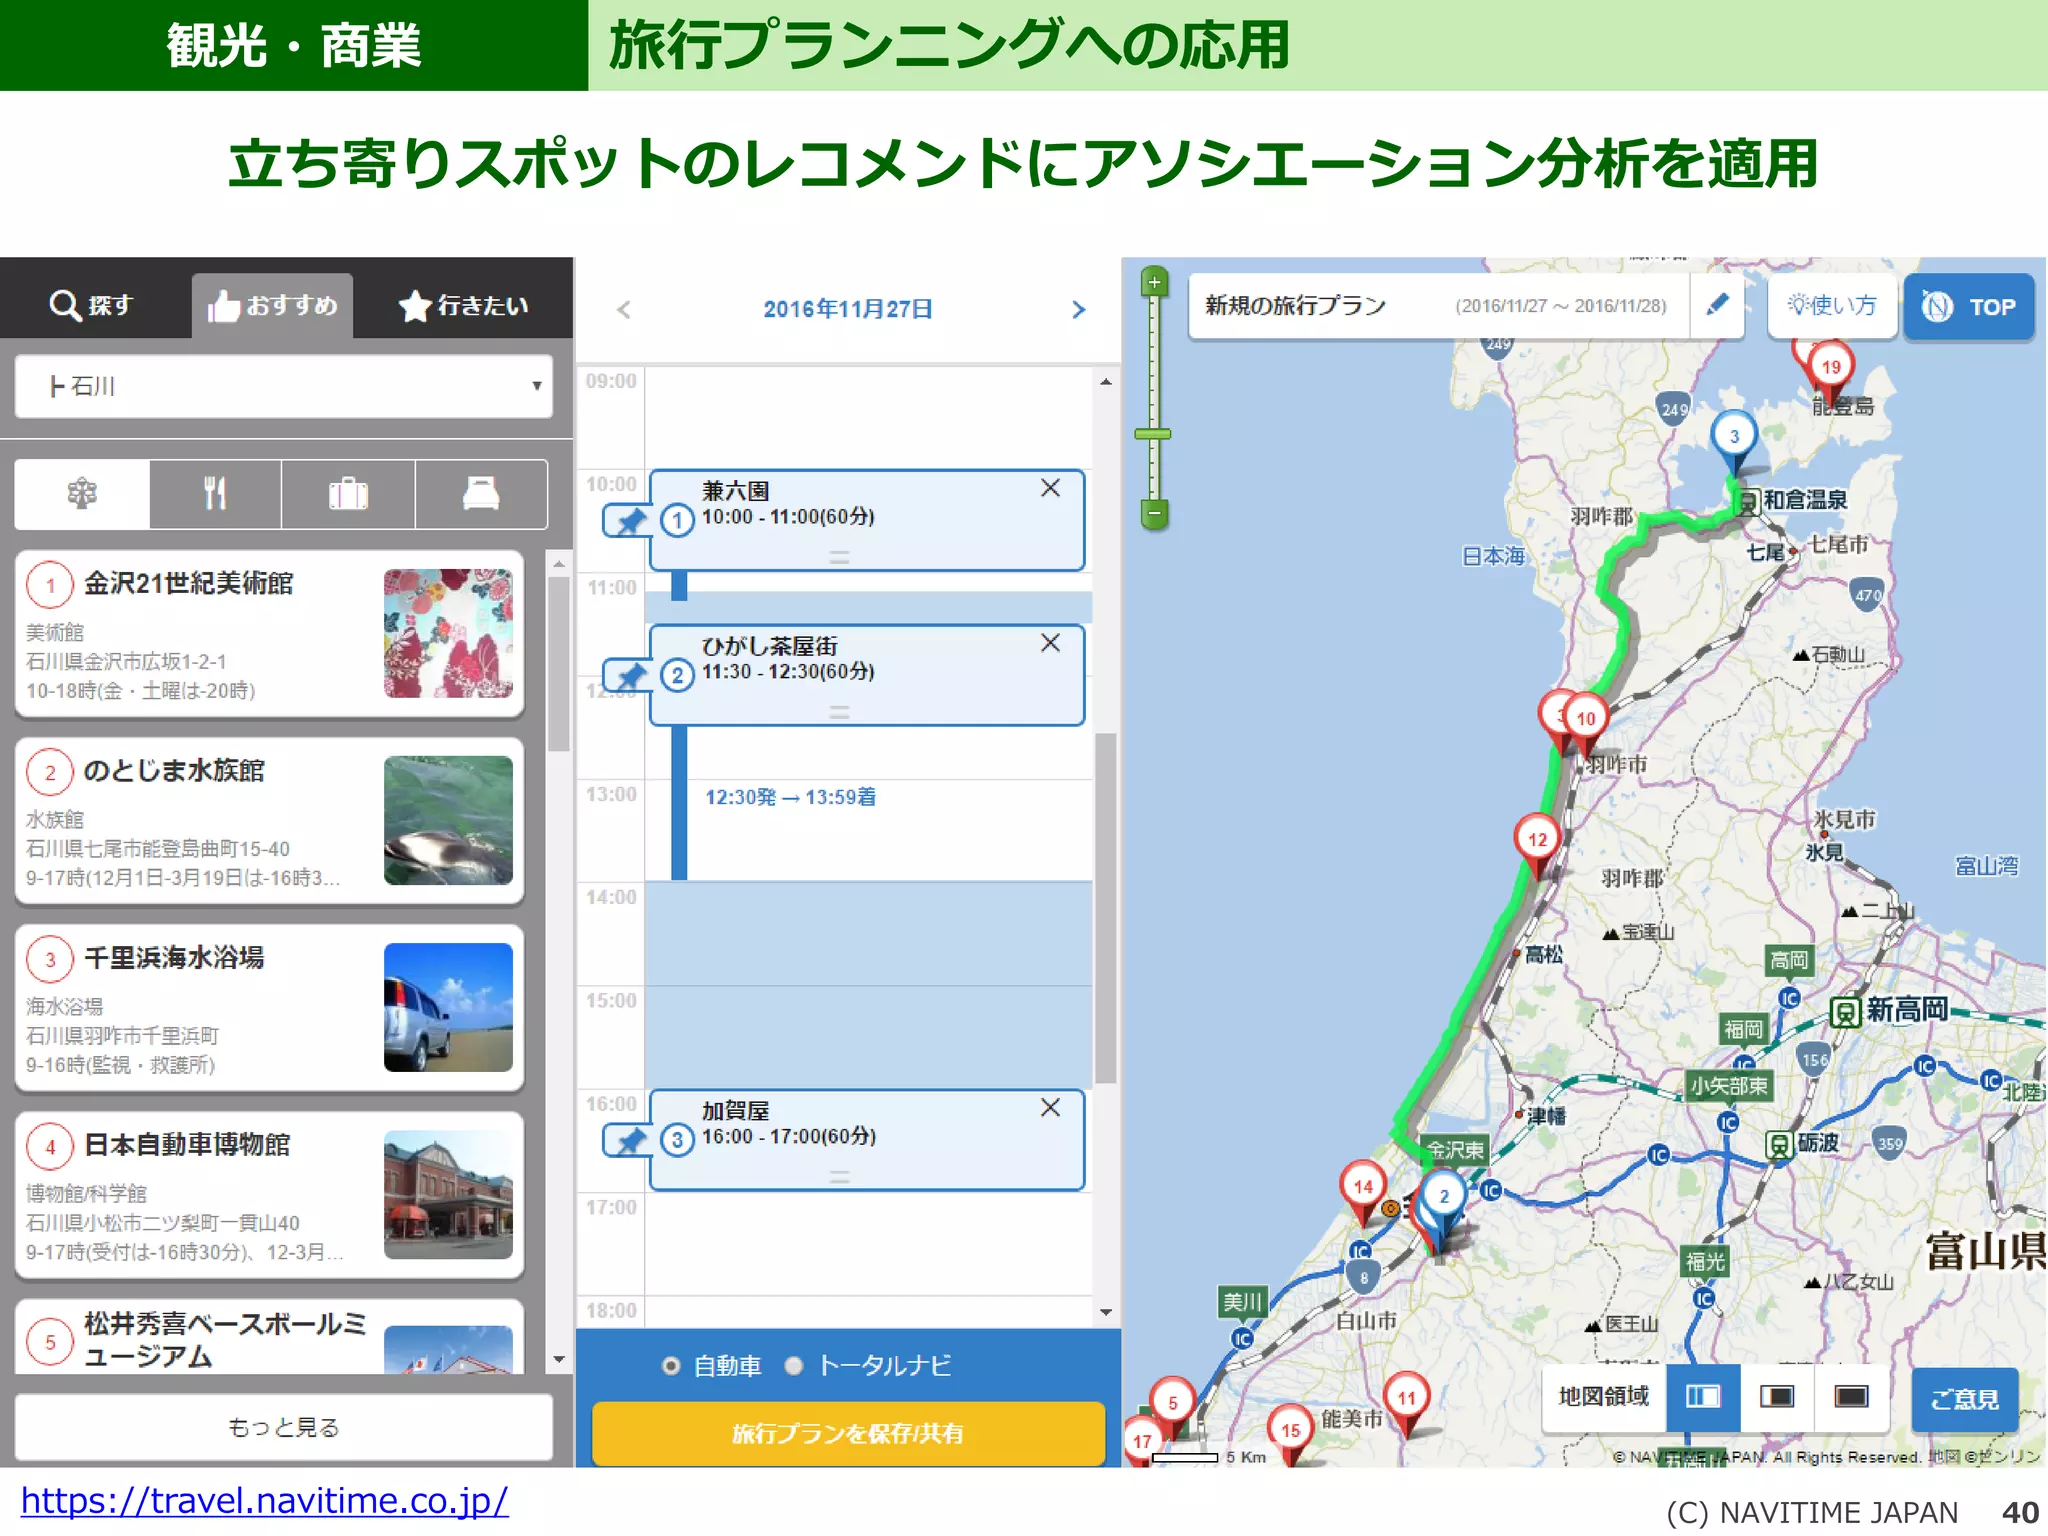
Task: Open the 松井秀喜ベースボールミュージアム card
Action: point(270,1337)
